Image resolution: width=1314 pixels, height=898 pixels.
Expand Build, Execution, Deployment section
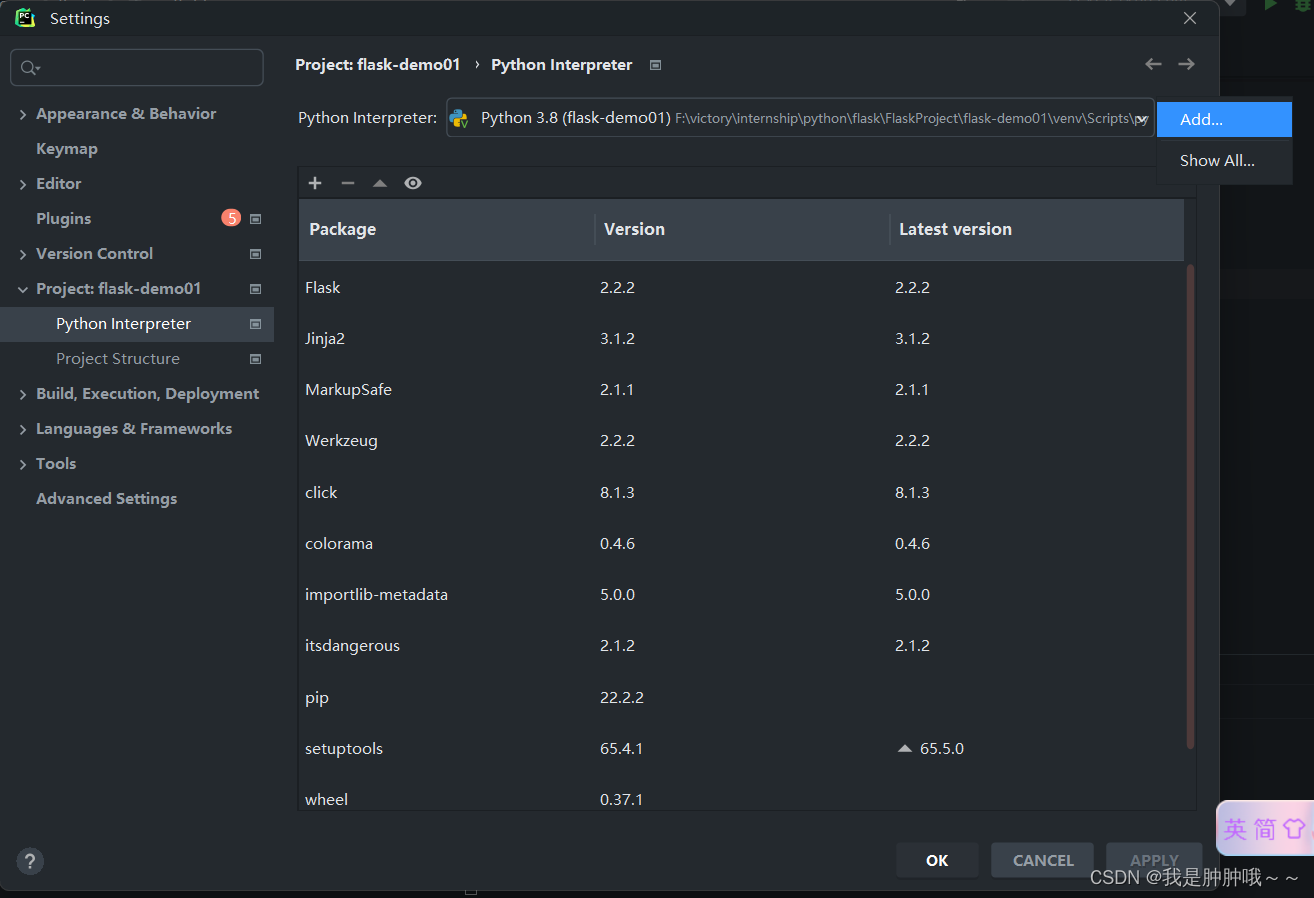(x=22, y=394)
